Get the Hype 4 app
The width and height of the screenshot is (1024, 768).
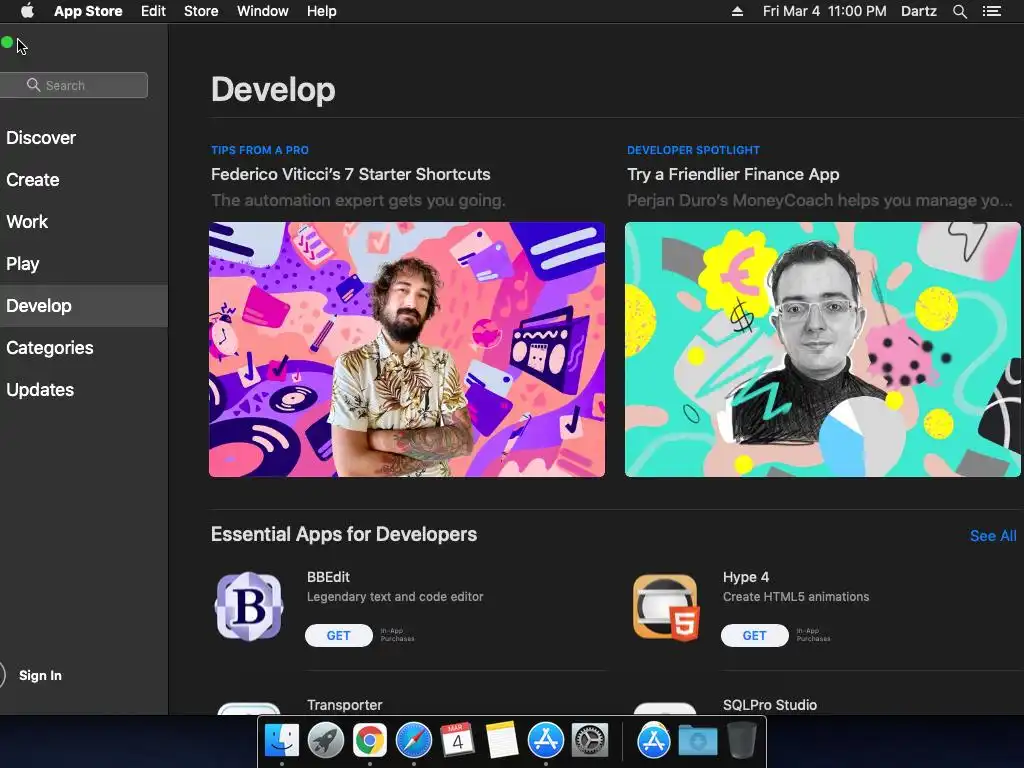(755, 635)
